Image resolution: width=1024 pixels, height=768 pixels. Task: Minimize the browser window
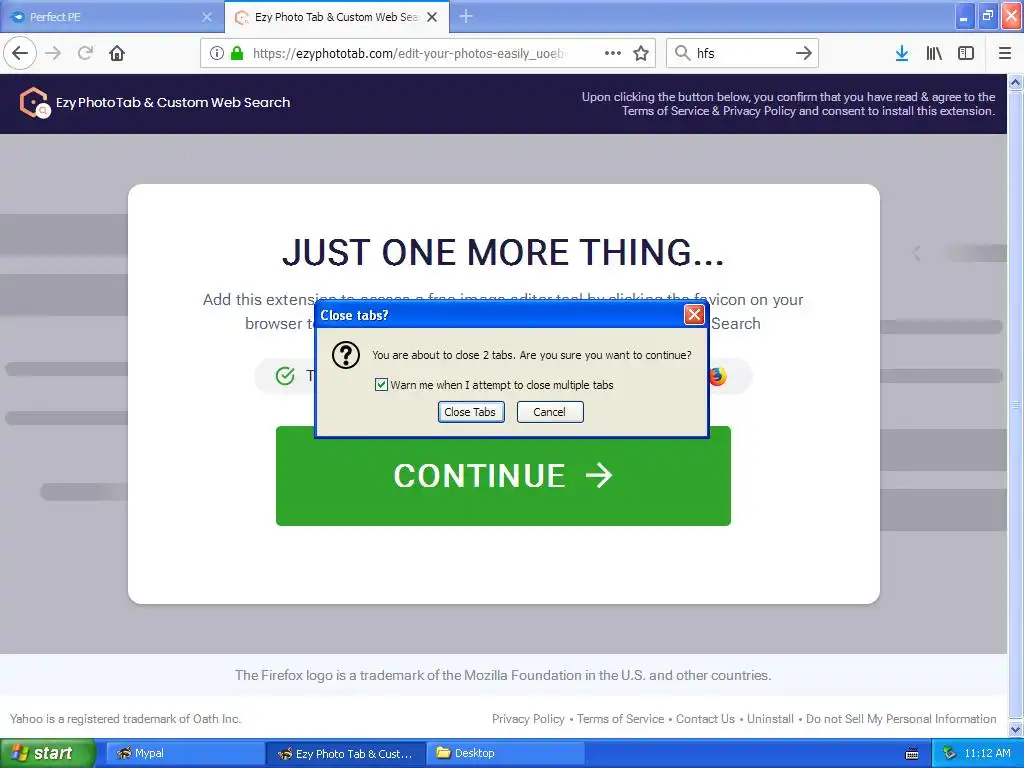[964, 16]
